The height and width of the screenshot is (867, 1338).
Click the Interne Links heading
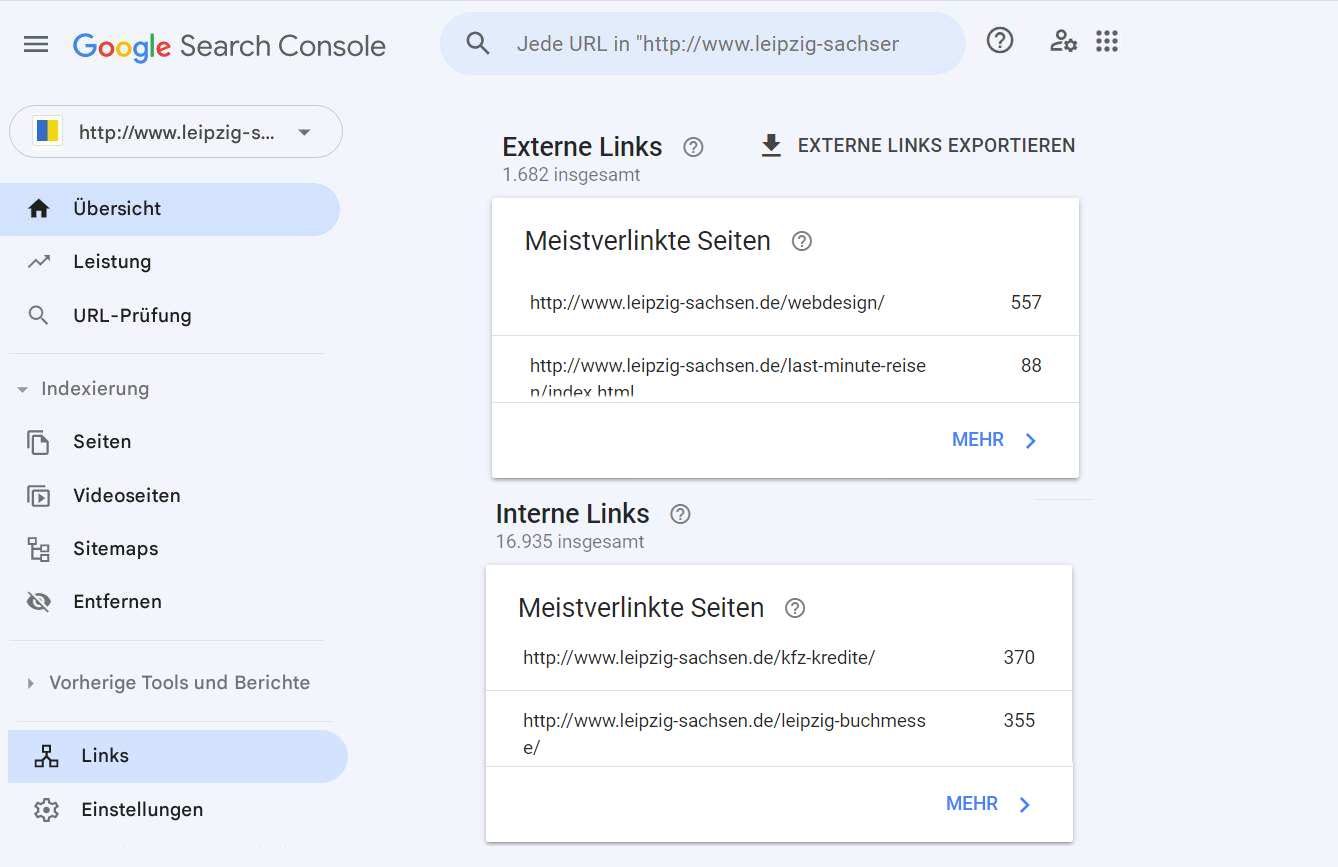click(573, 514)
